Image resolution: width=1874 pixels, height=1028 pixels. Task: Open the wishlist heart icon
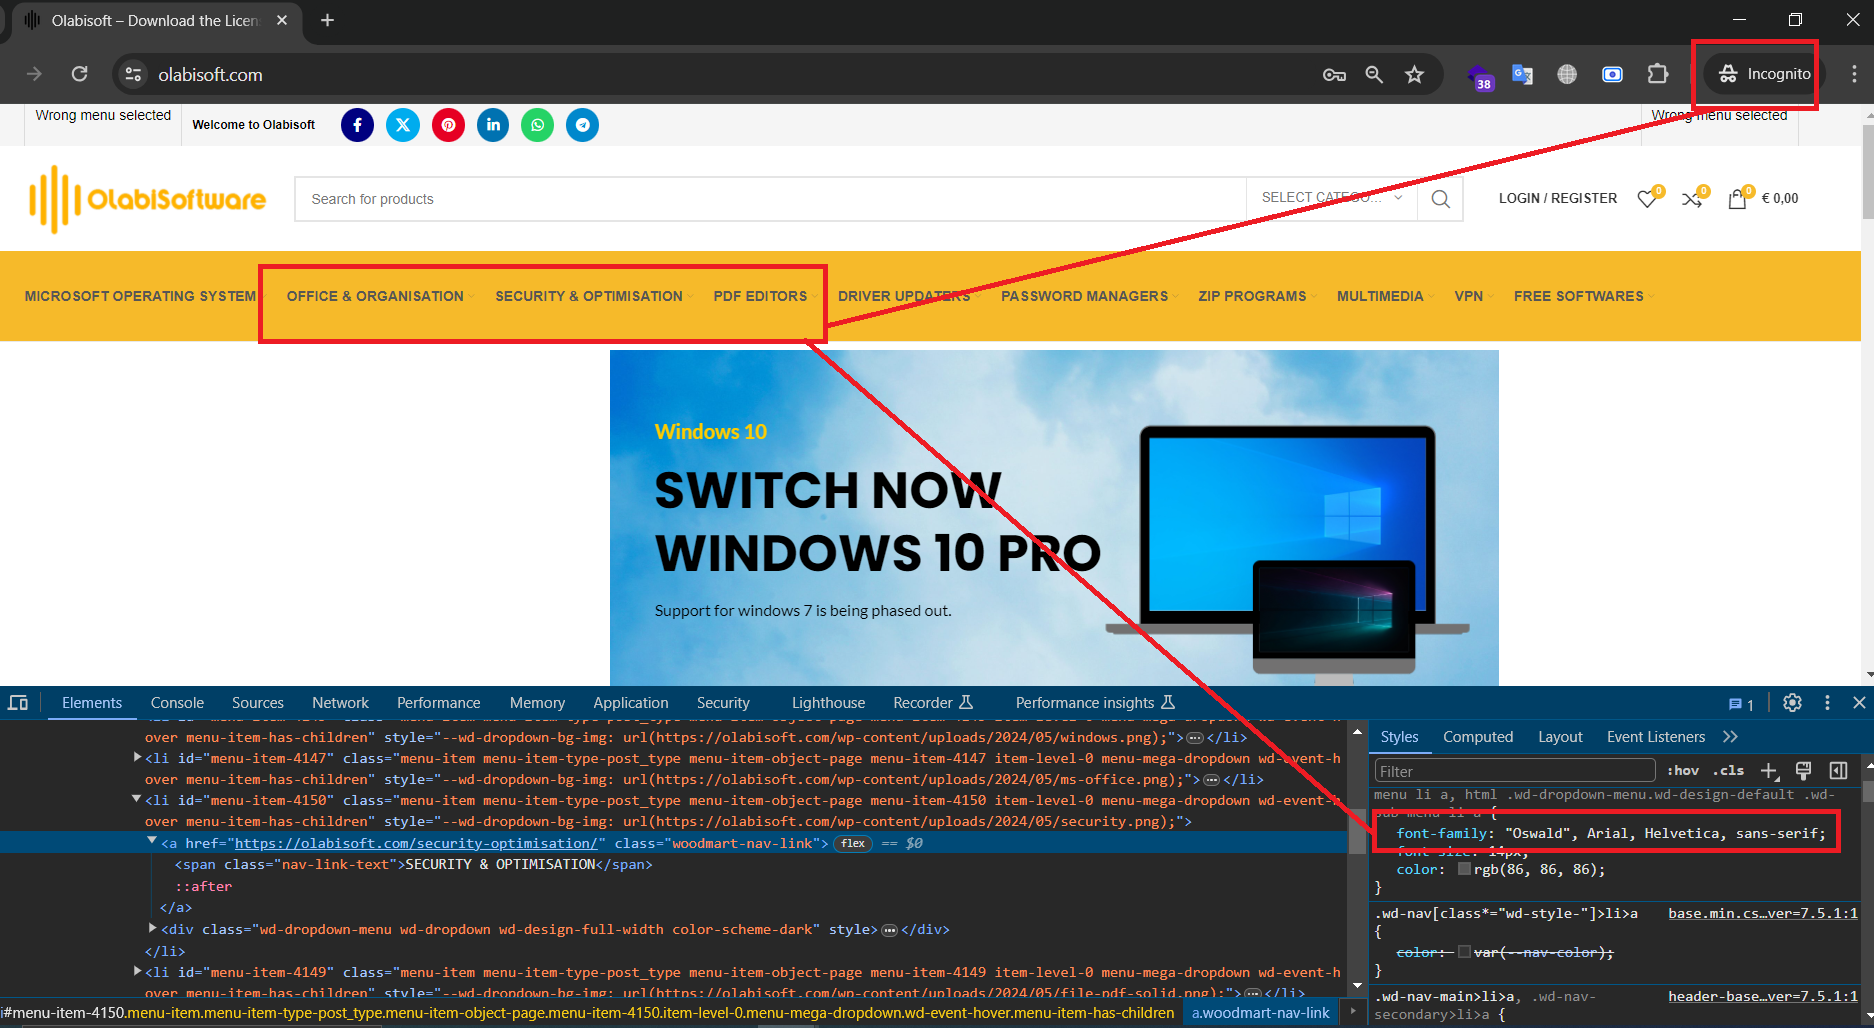[1647, 199]
